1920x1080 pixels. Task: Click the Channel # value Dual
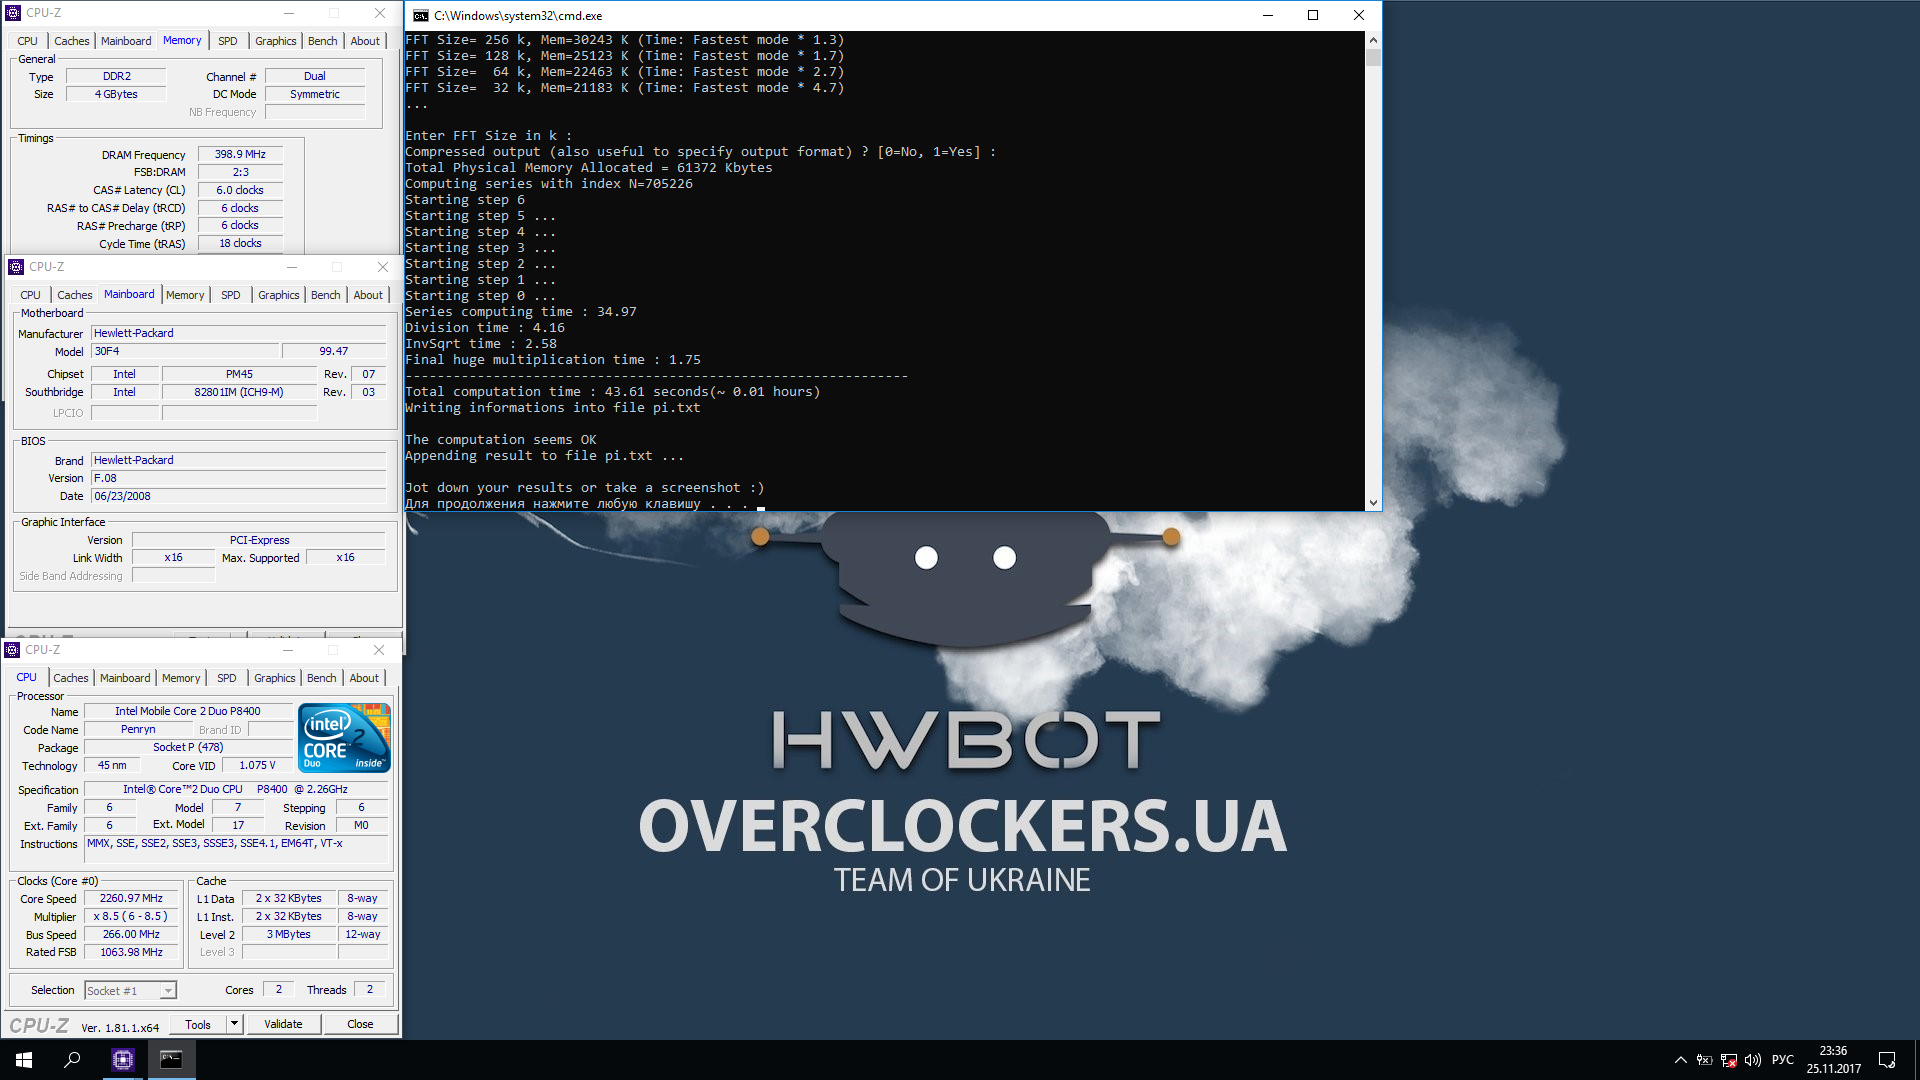pos(315,76)
